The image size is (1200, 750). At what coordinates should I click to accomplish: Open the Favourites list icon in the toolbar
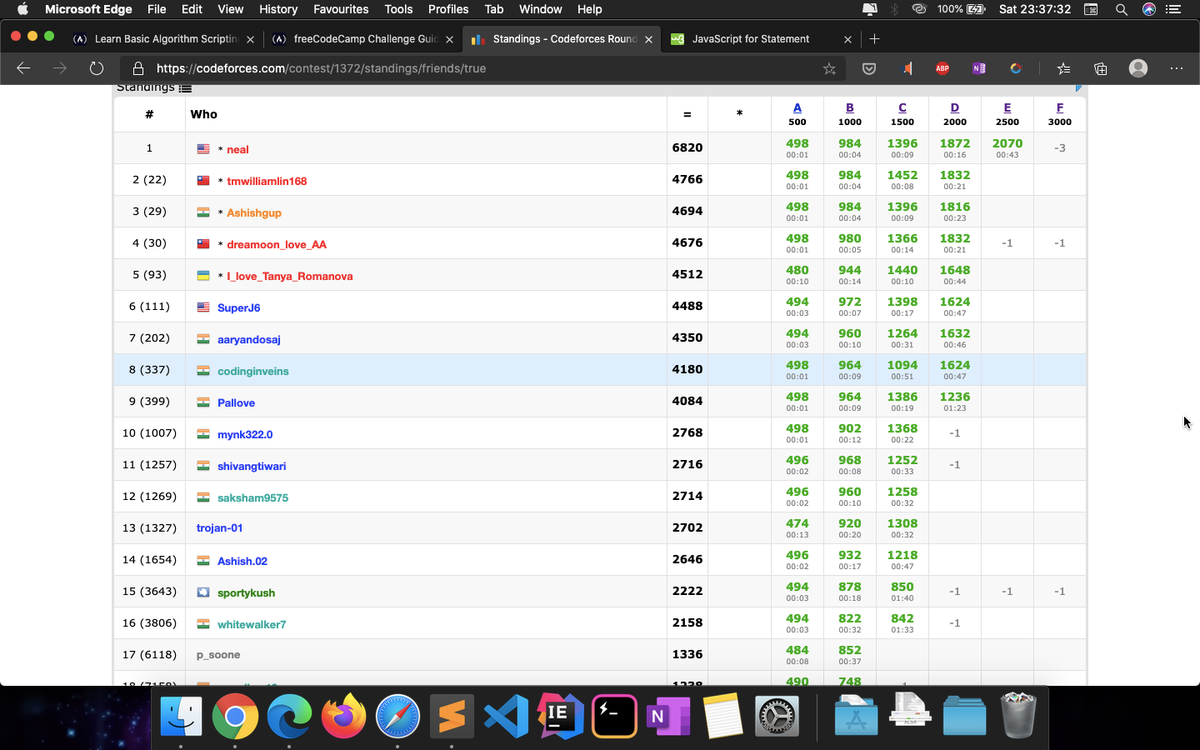[x=1064, y=69]
